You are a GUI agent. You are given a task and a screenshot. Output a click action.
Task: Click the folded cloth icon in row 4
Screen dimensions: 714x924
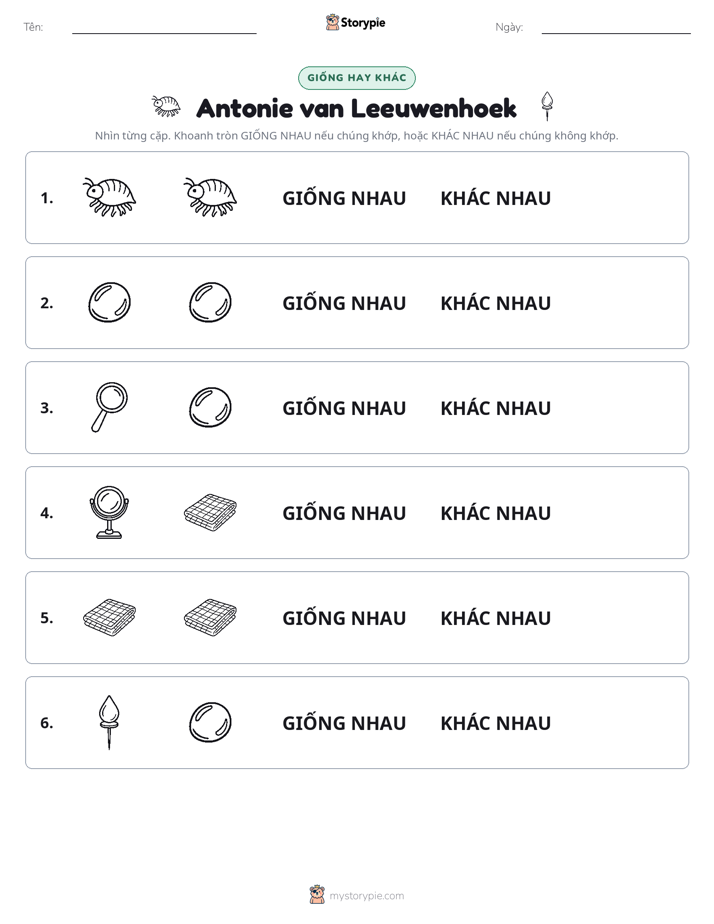[210, 512]
